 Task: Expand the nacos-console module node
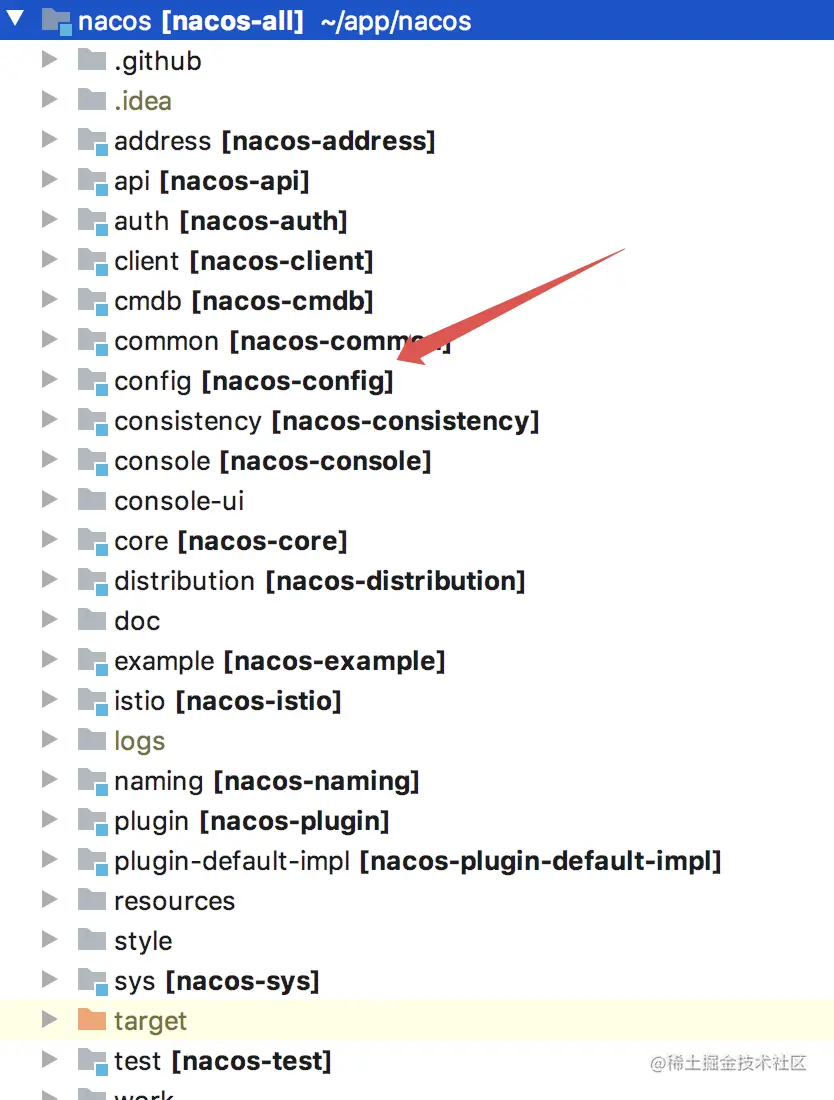[x=50, y=461]
